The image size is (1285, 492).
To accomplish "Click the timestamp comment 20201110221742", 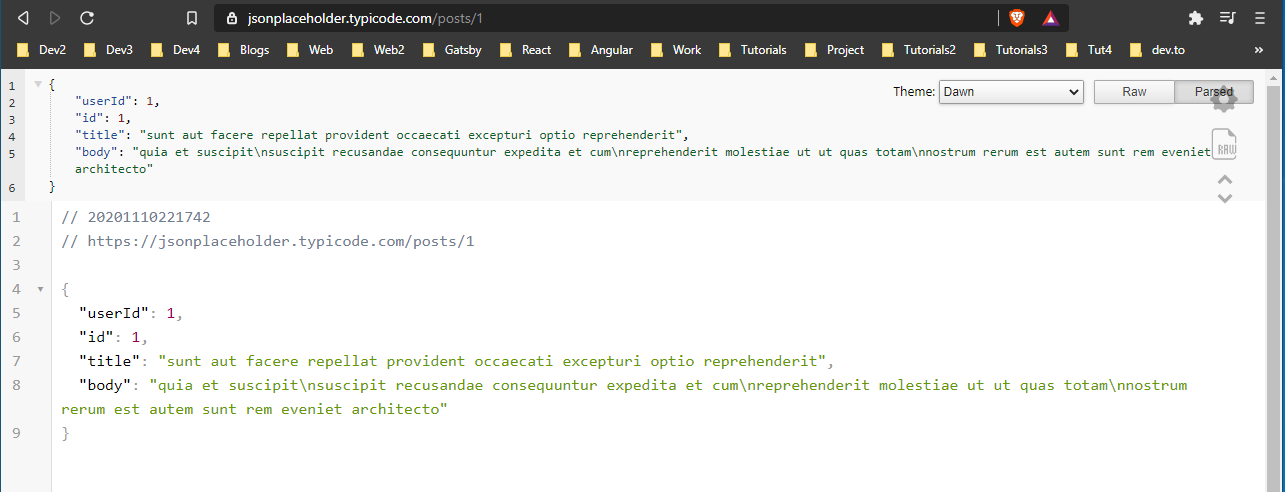I will pos(136,217).
